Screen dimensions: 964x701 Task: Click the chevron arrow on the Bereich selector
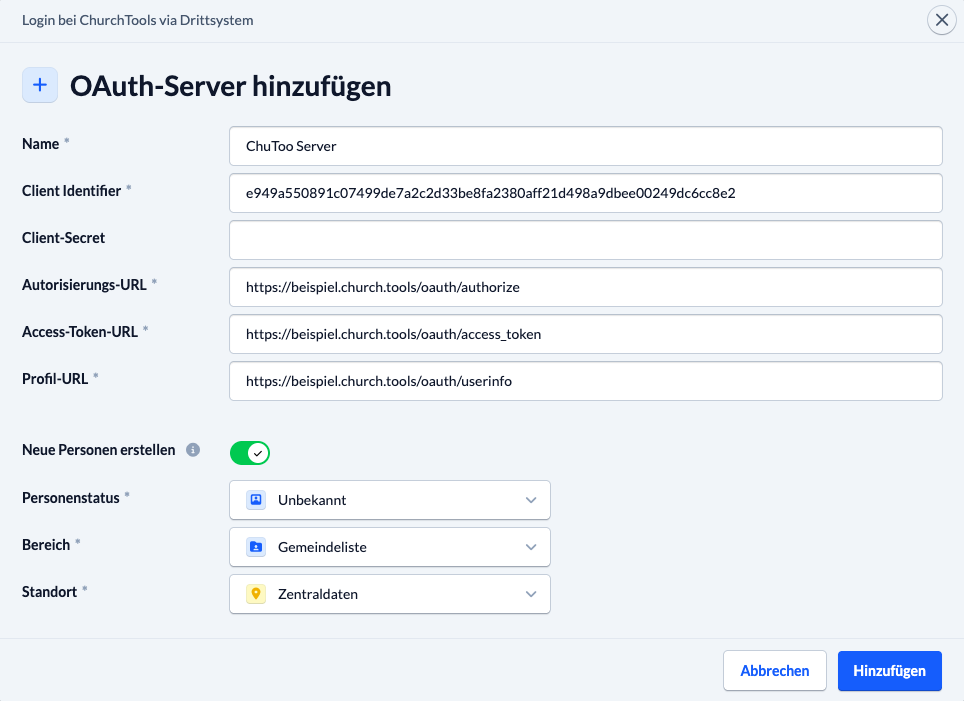[x=531, y=547]
